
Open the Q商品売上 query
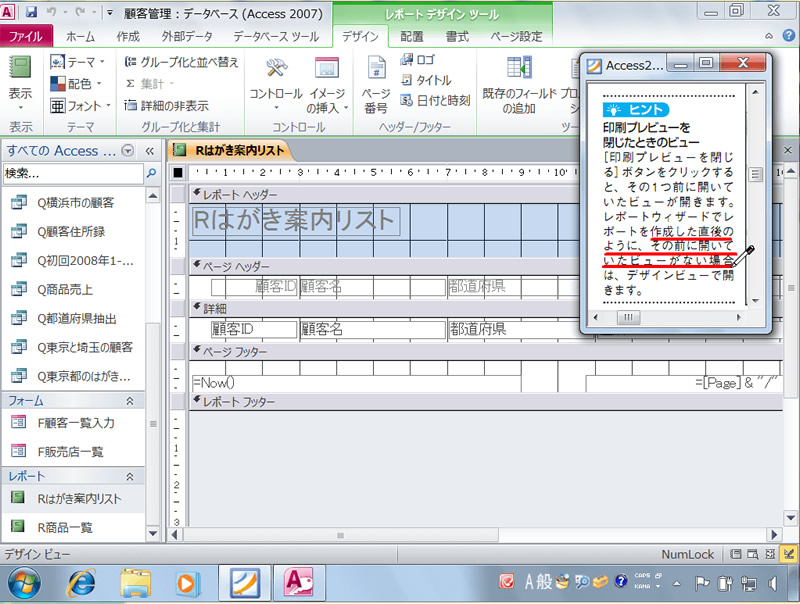[65, 290]
